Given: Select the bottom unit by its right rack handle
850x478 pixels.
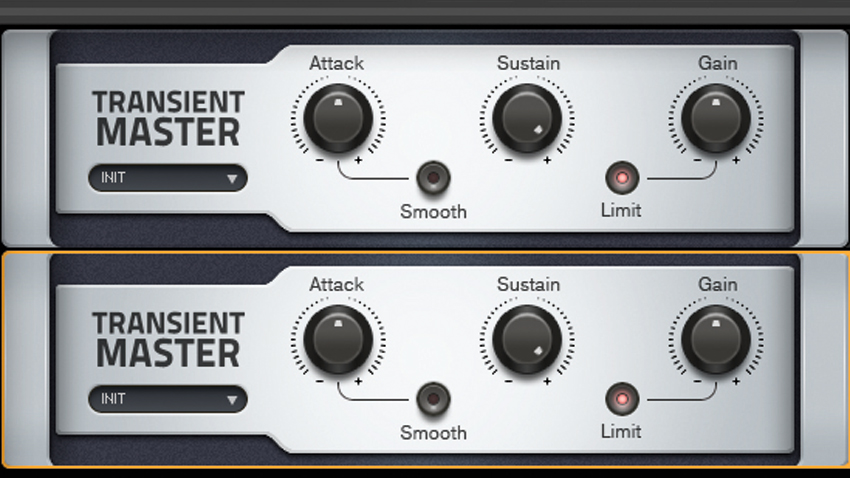Looking at the screenshot, I should (x=825, y=359).
